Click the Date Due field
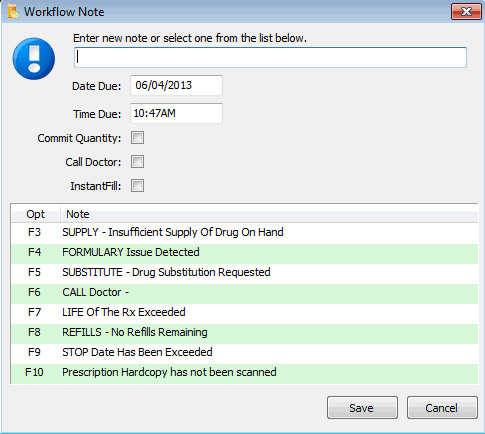Image resolution: width=485 pixels, height=434 pixels. (x=176, y=85)
